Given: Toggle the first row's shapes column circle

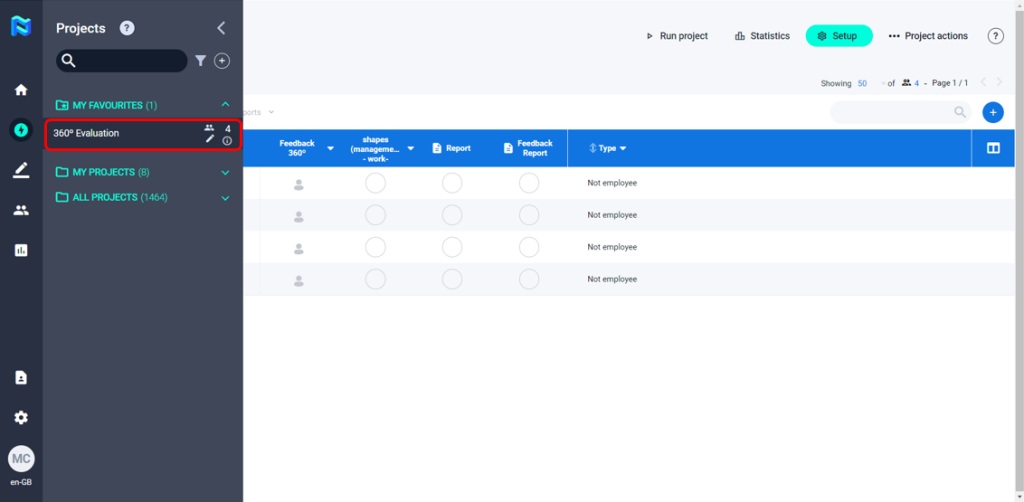Looking at the screenshot, I should coord(375,183).
